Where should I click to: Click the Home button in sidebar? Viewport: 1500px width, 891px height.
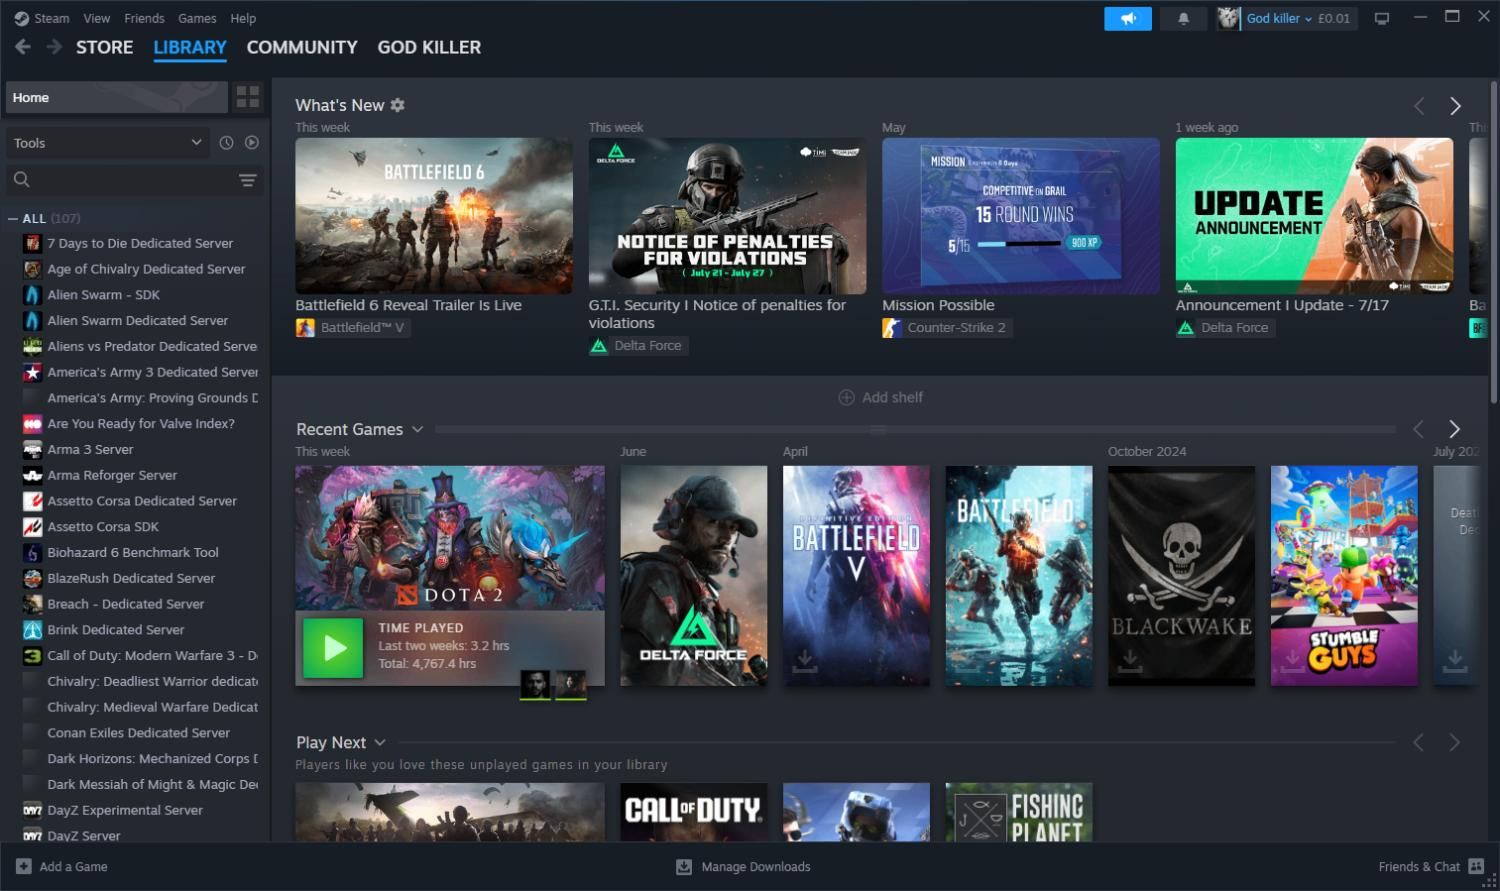tap(116, 97)
